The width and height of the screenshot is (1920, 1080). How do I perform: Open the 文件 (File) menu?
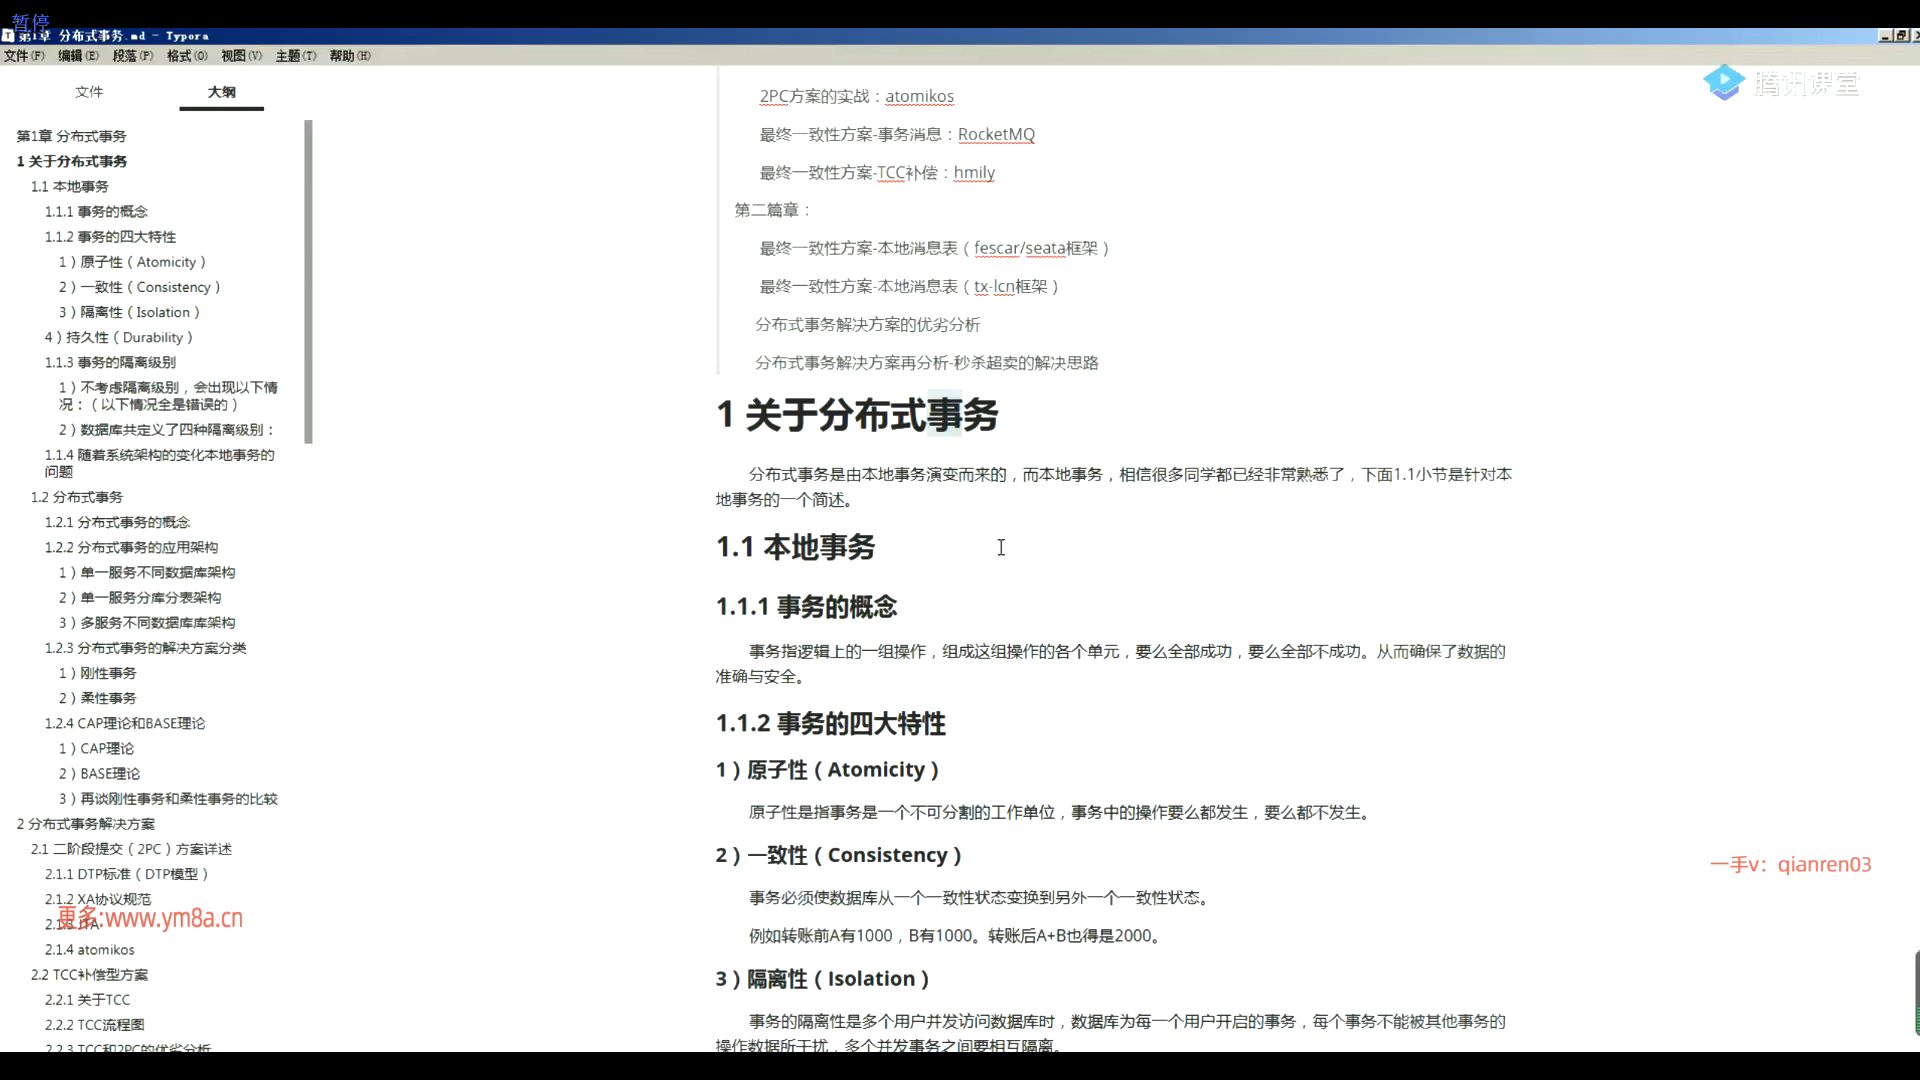coord(23,56)
